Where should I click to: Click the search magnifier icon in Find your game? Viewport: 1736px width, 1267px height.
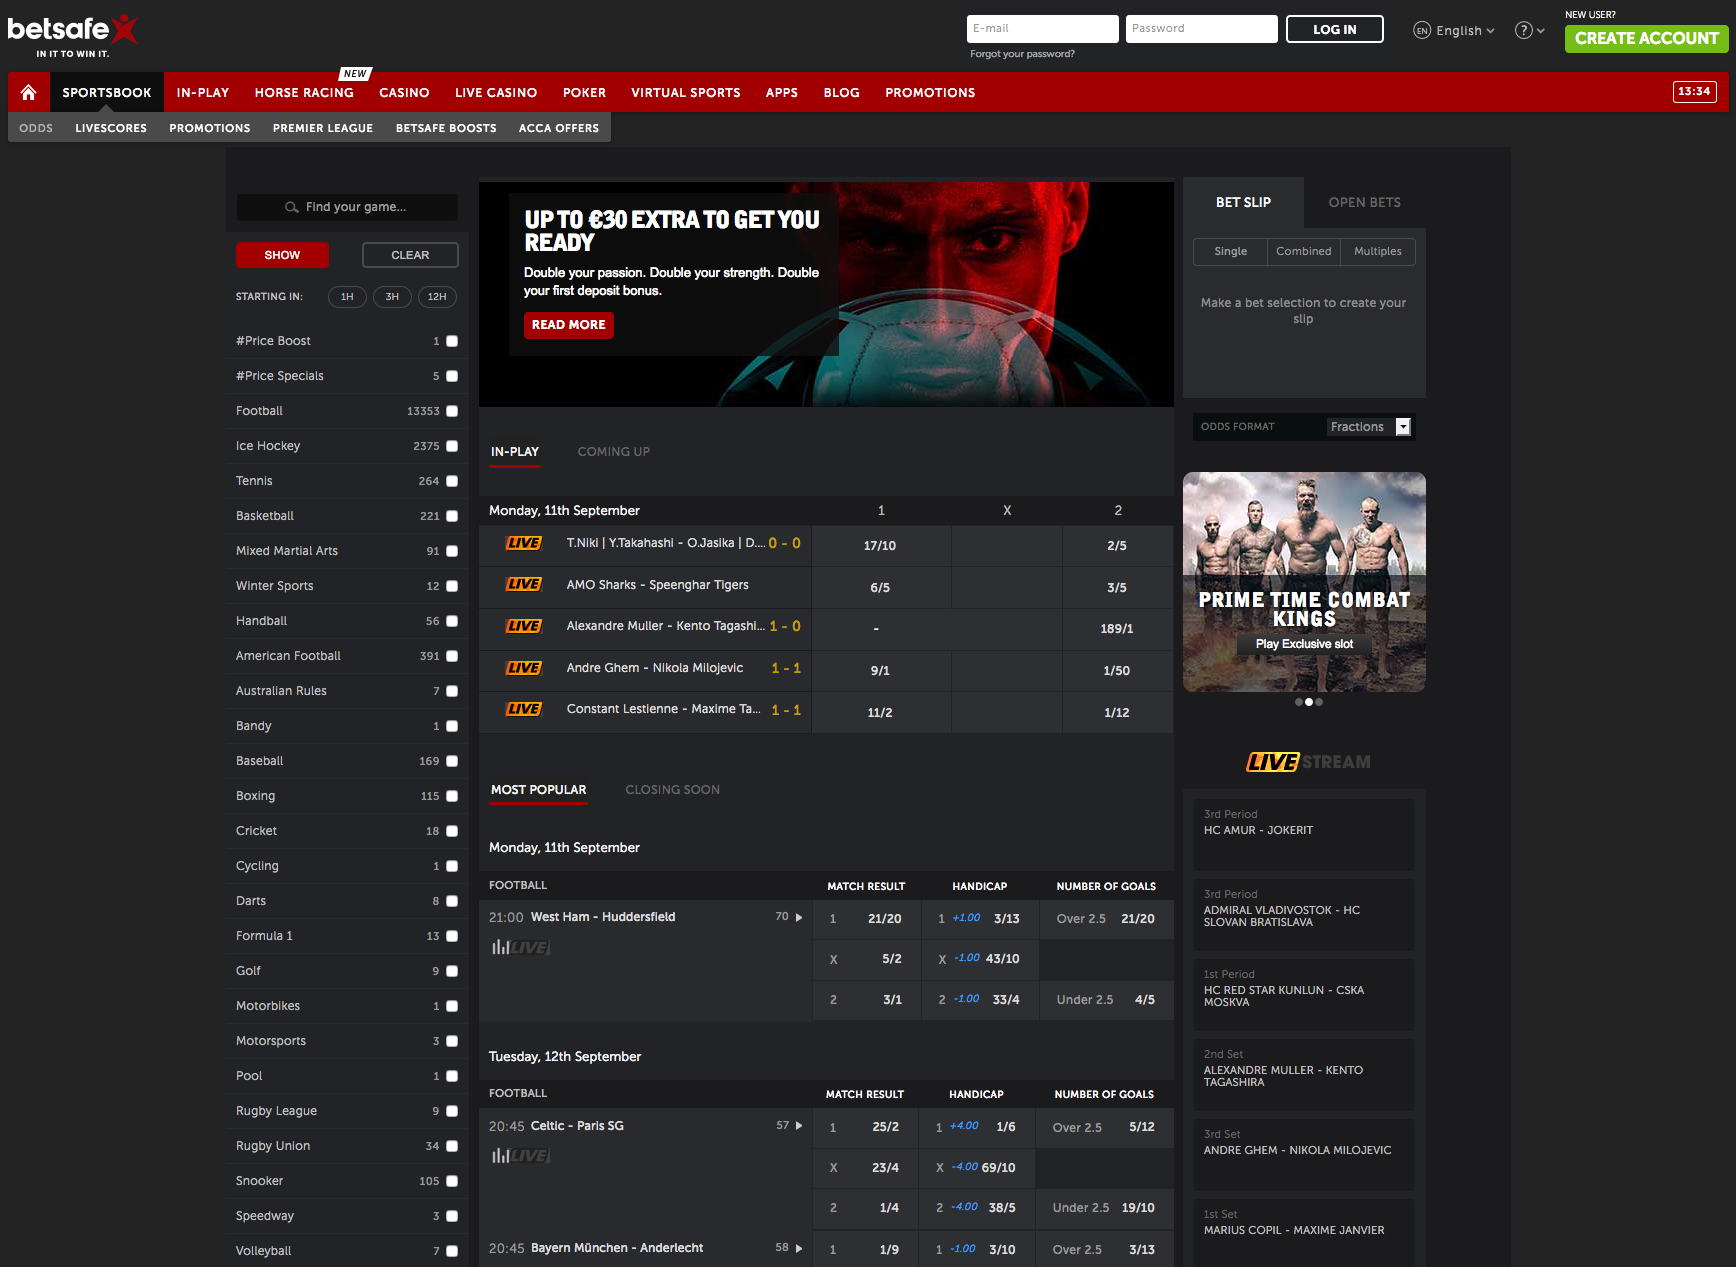click(x=292, y=207)
